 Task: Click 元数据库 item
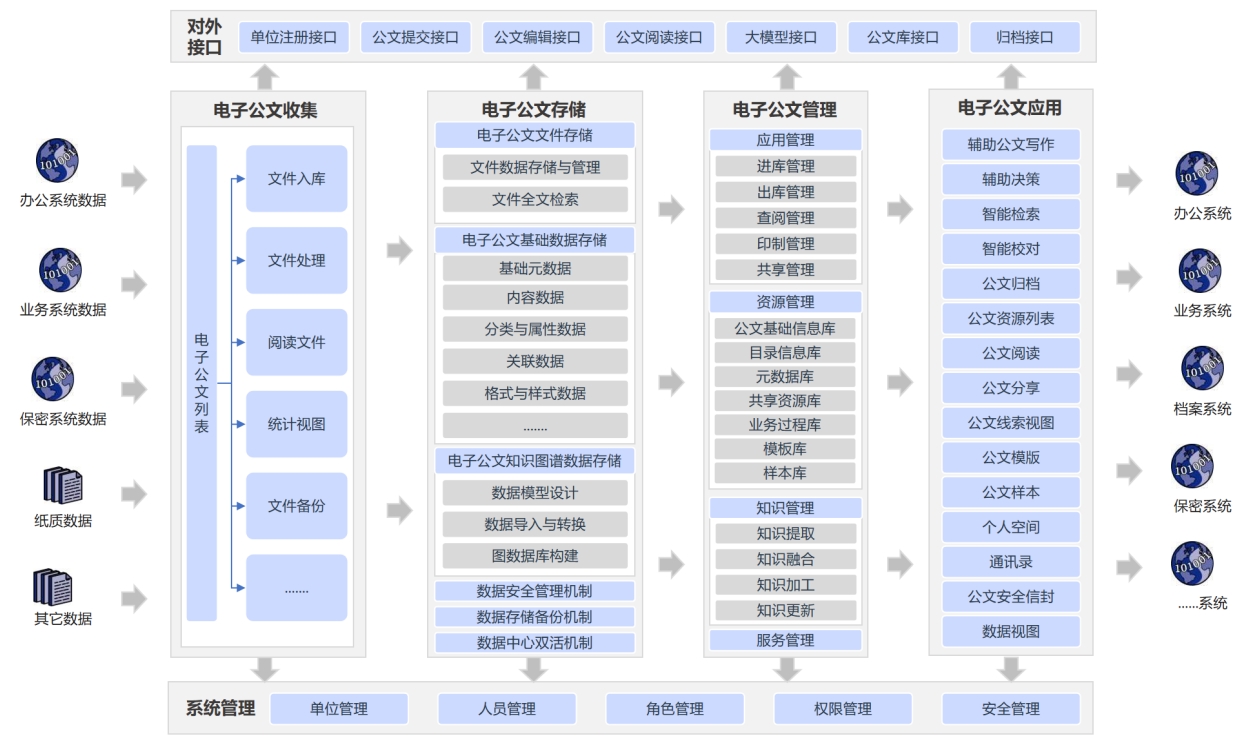pyautogui.click(x=786, y=377)
